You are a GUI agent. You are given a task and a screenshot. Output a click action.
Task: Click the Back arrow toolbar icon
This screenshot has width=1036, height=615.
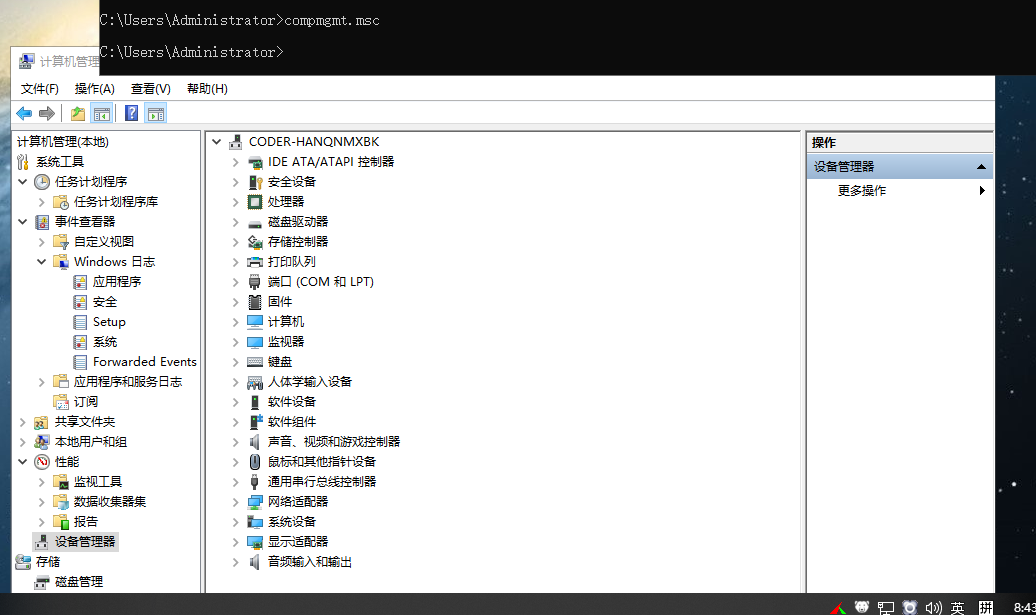click(24, 114)
